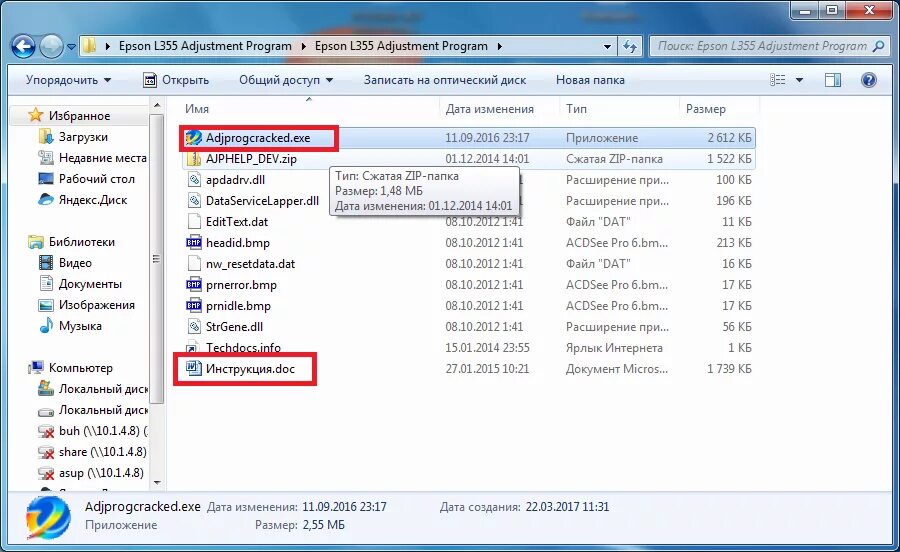Click Записать на оптический диск
This screenshot has width=900, height=552.
(445, 80)
